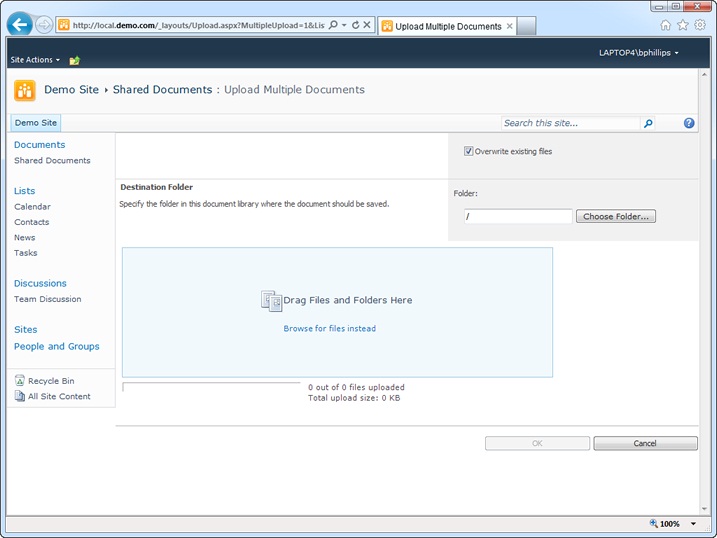Open the LAPTOP4\bphillips user menu
The width and height of the screenshot is (717, 538).
pyautogui.click(x=638, y=53)
